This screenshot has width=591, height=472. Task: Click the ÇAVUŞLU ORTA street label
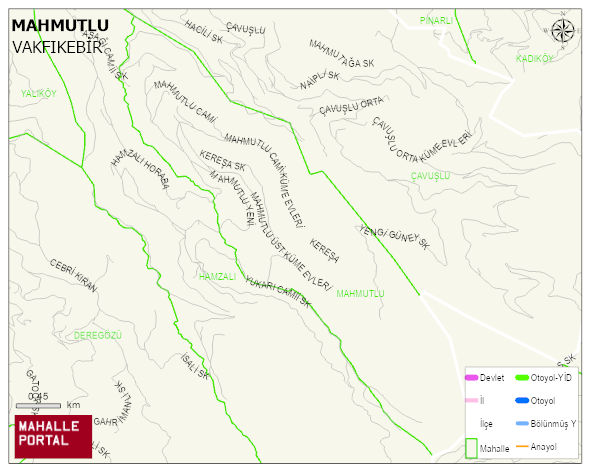352,105
